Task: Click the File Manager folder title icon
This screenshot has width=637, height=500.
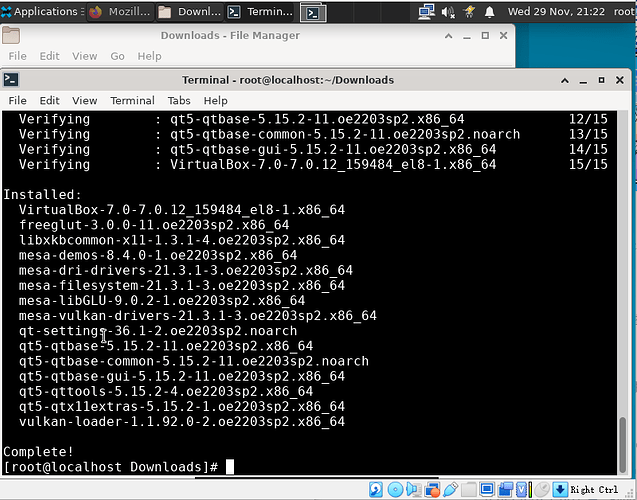Action: (x=10, y=36)
